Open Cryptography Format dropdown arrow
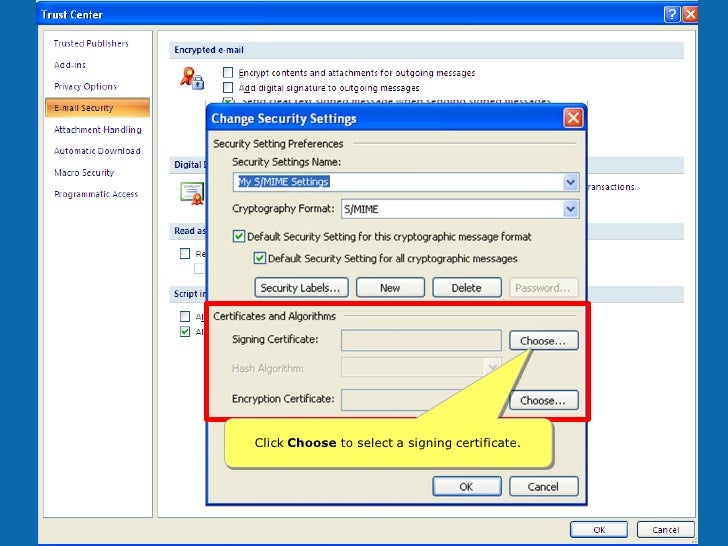This screenshot has width=728, height=546. (x=571, y=209)
